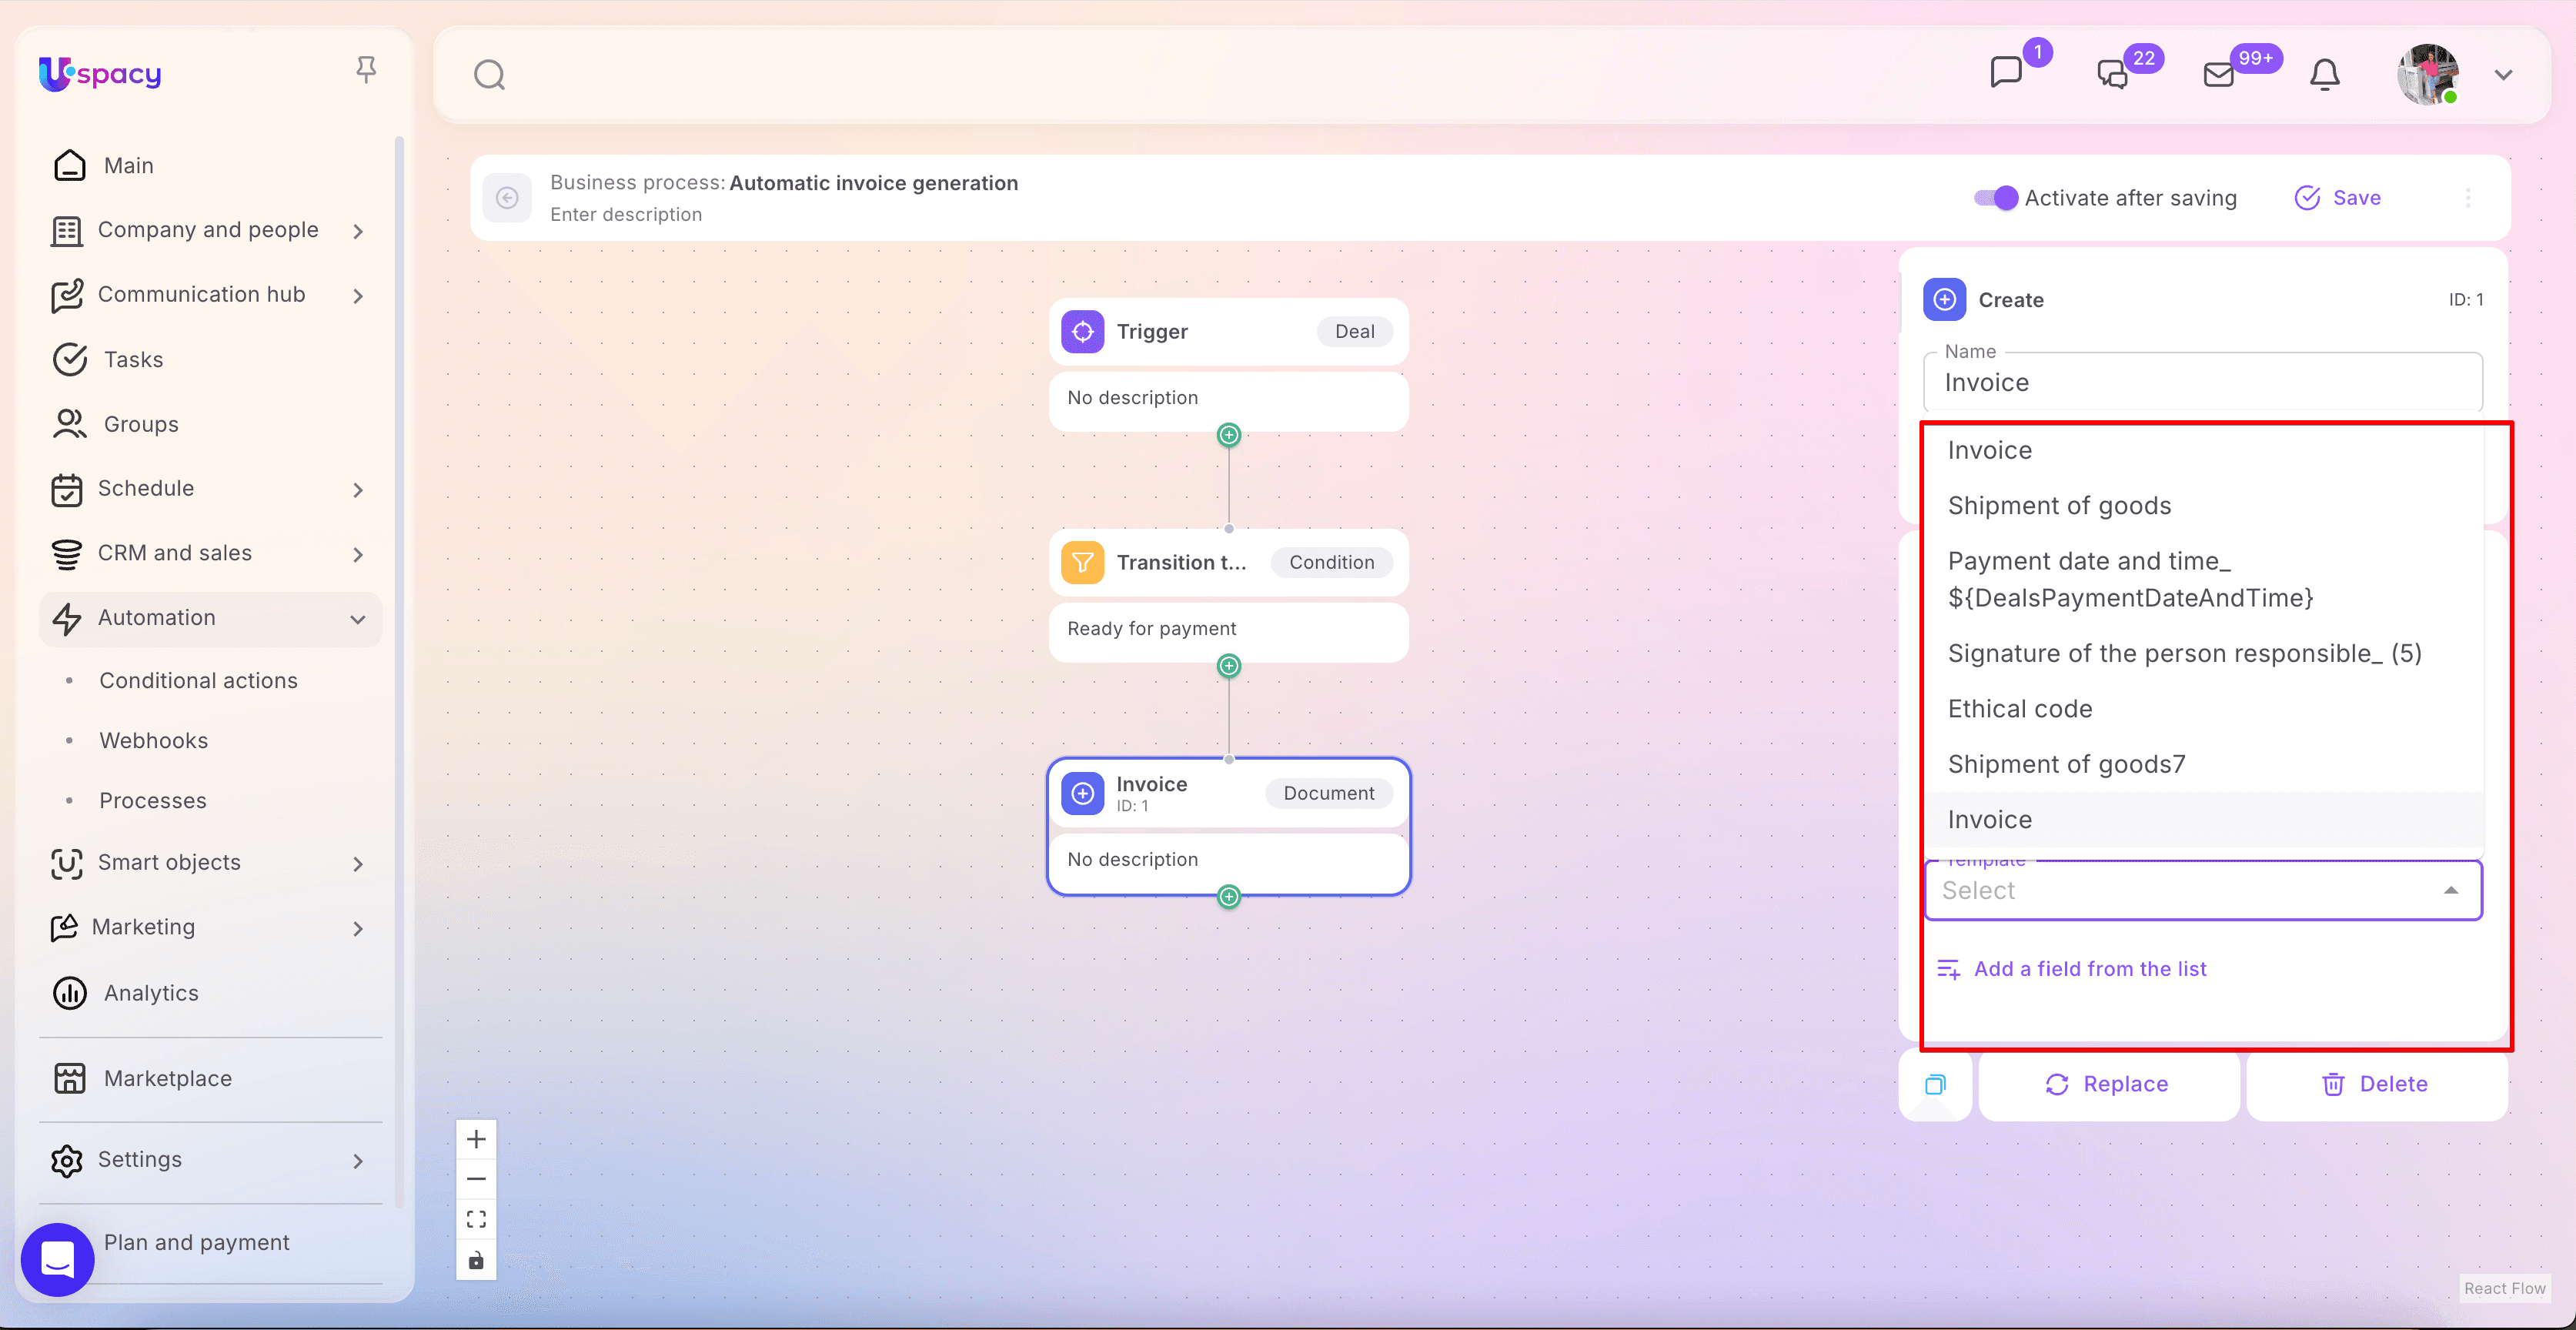Save the business process

coord(2338,198)
